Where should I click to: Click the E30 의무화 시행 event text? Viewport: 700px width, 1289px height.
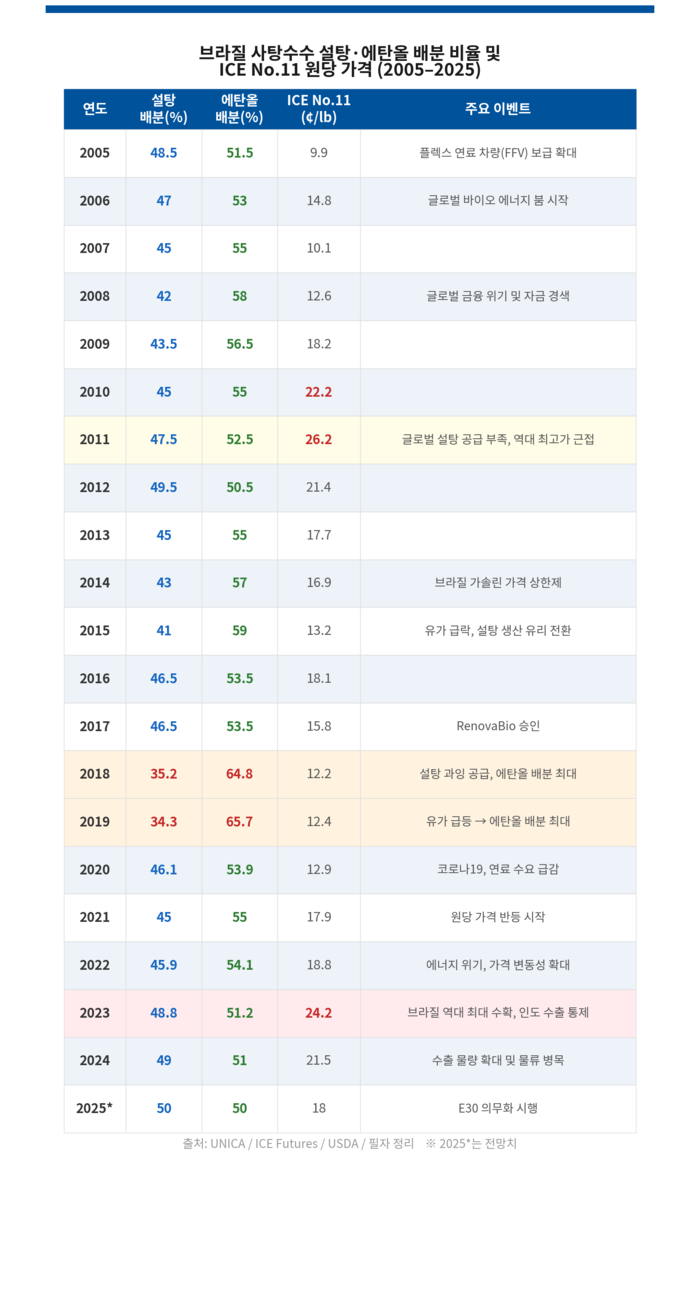[497, 1108]
